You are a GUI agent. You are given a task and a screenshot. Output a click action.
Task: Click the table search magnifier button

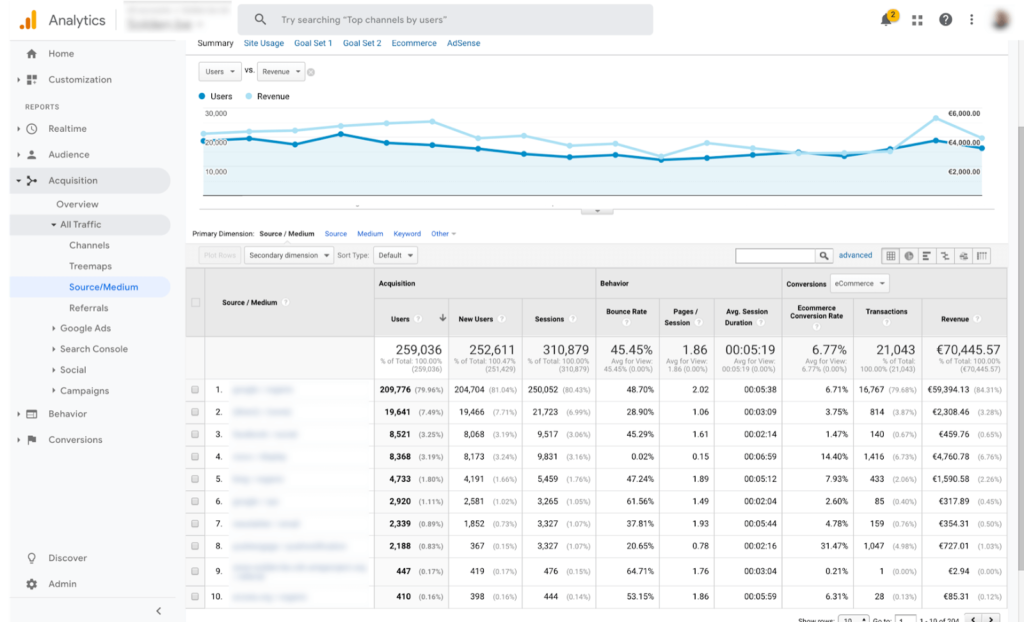click(x=824, y=256)
